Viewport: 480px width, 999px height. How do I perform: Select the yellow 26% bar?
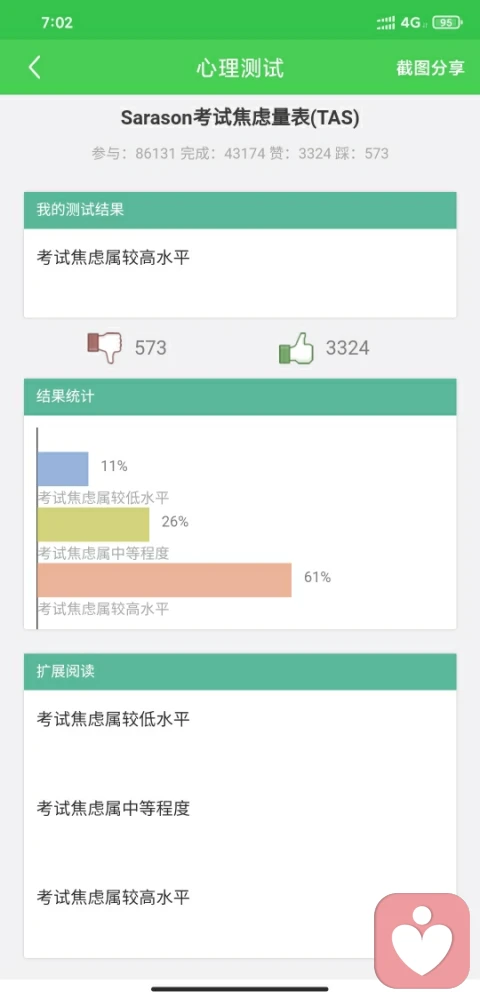pos(93,524)
